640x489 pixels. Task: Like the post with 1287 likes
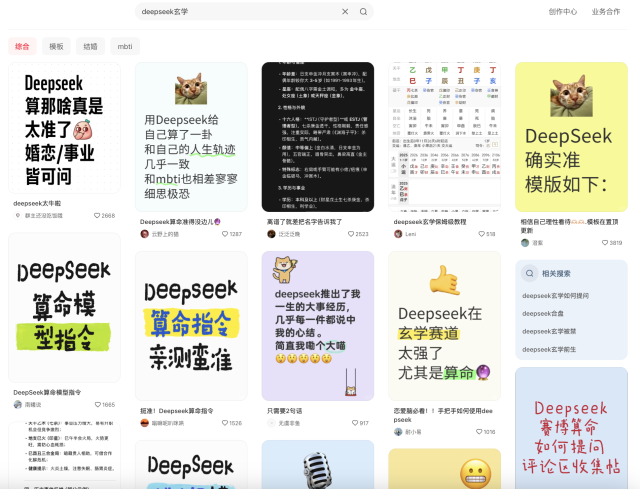224,234
